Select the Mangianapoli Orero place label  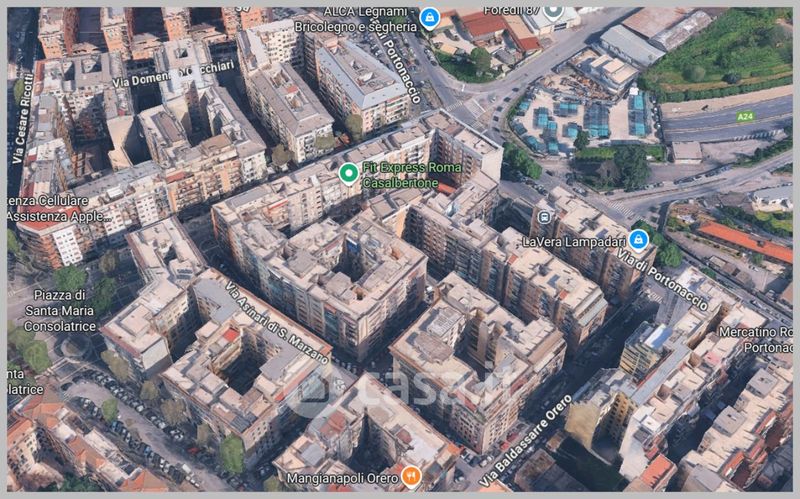coord(341,478)
